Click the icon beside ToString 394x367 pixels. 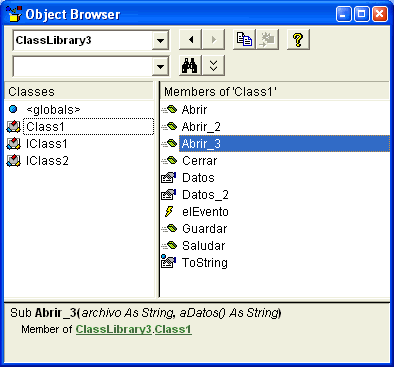coord(169,261)
